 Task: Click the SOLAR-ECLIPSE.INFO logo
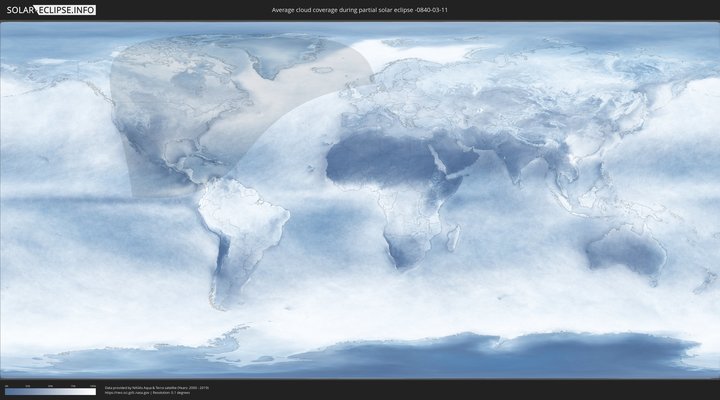pos(52,10)
